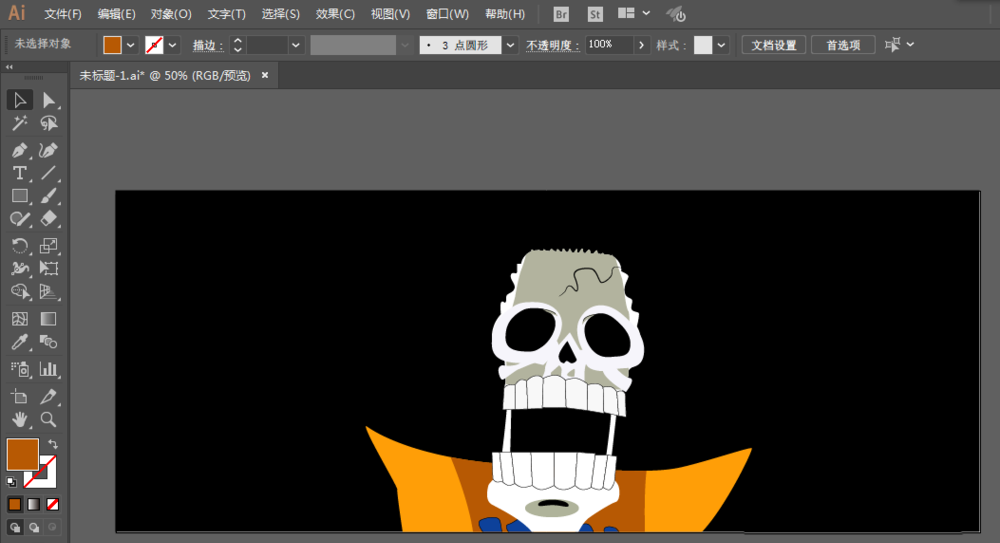
Task: Open the 对象(O) menu
Action: [171, 14]
